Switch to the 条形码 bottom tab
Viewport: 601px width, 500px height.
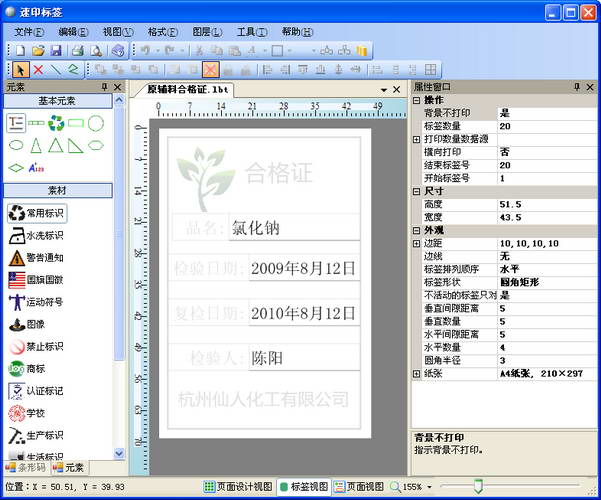[26, 467]
